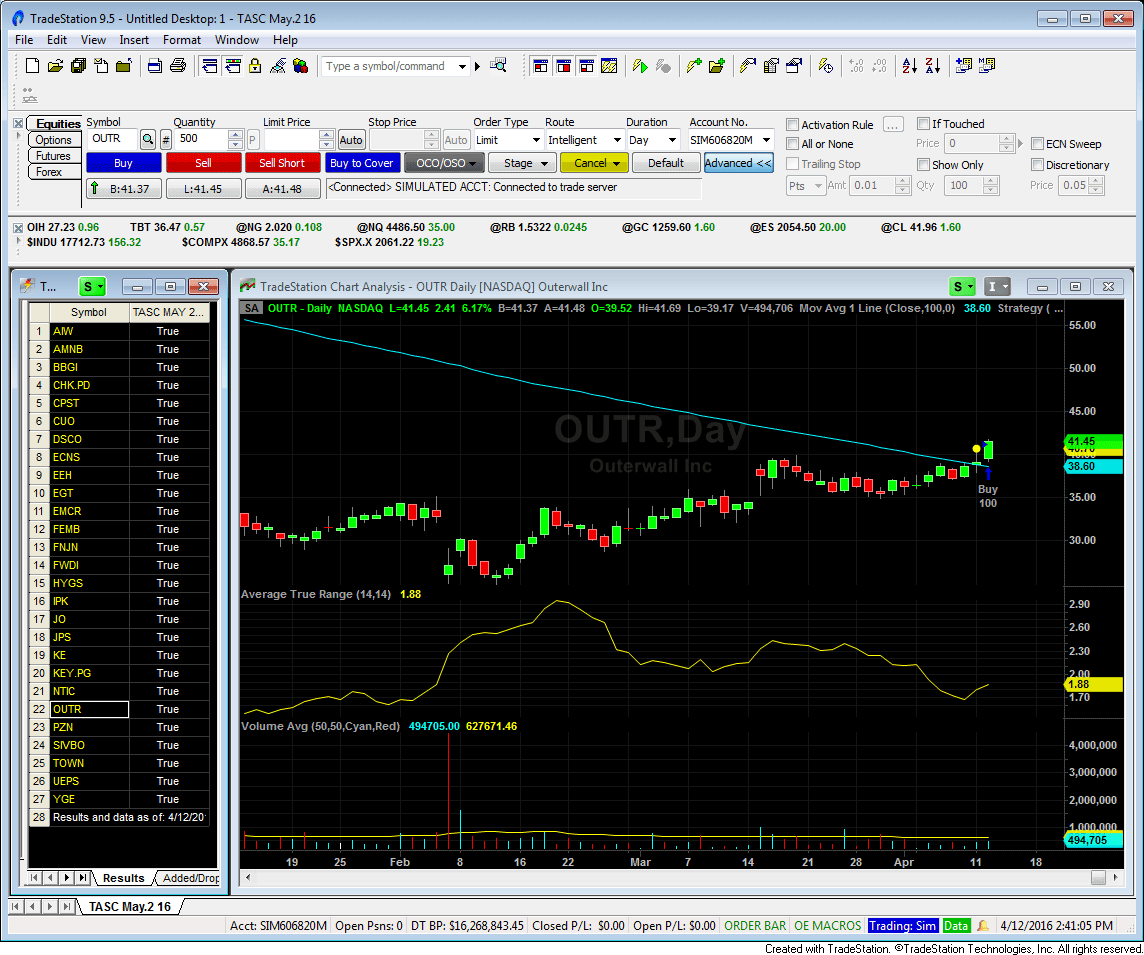The image size is (1144, 955).
Task: Click the red Sell button
Action: coord(204,163)
